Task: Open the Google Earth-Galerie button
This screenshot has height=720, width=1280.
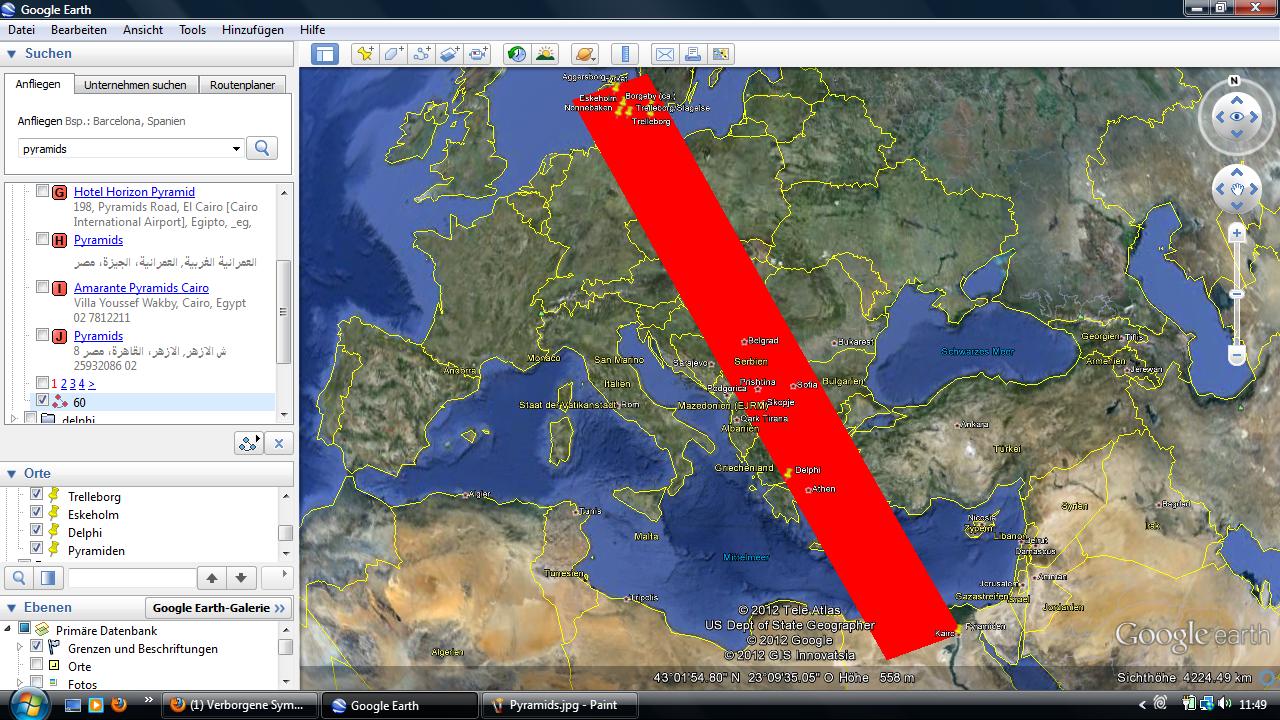Action: tap(218, 608)
